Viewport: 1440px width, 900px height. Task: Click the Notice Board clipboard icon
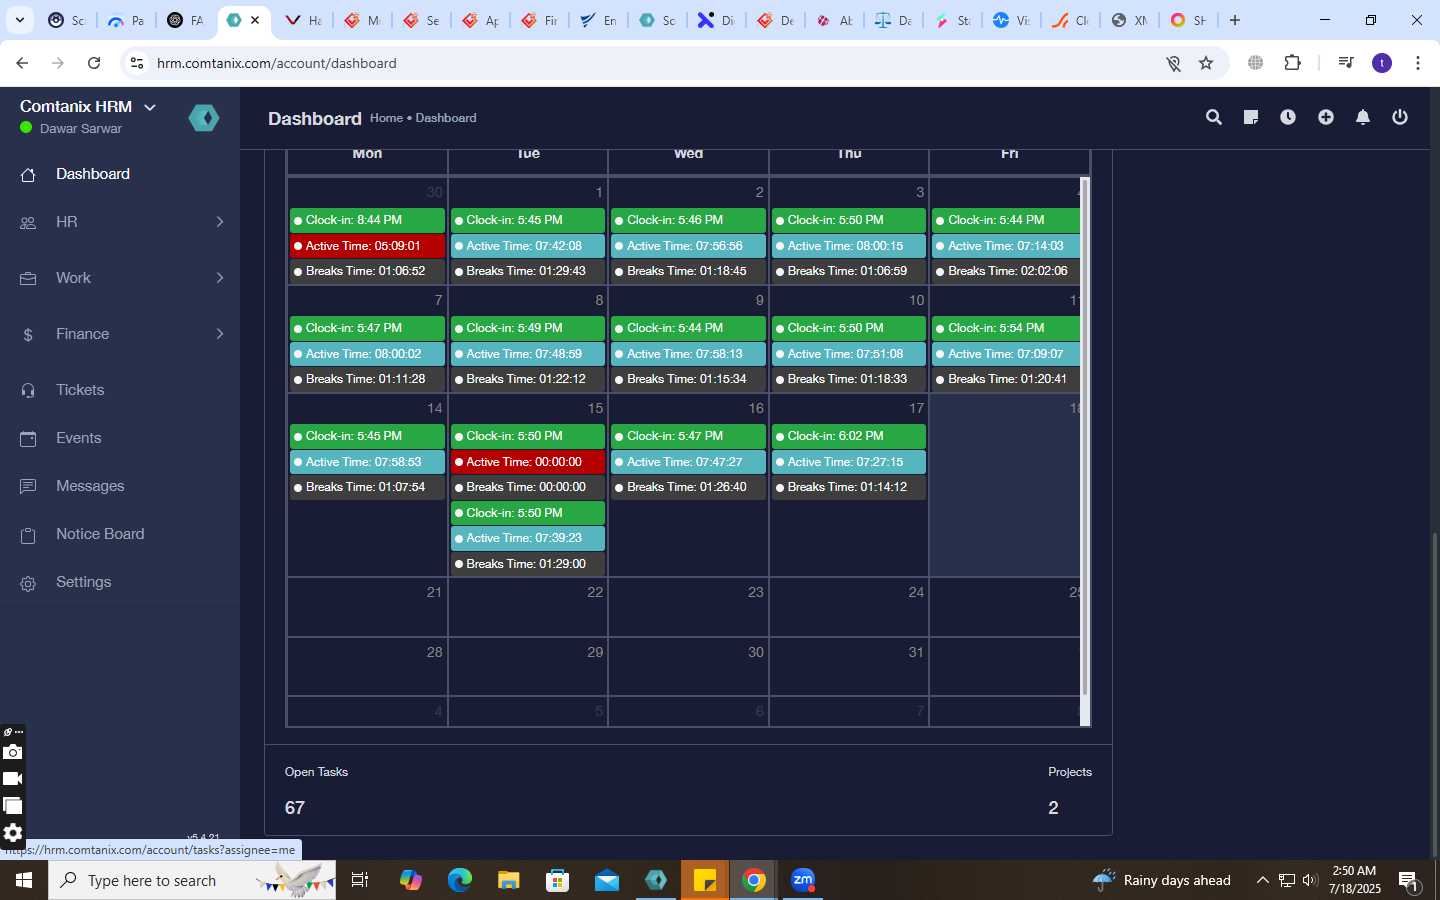click(28, 535)
